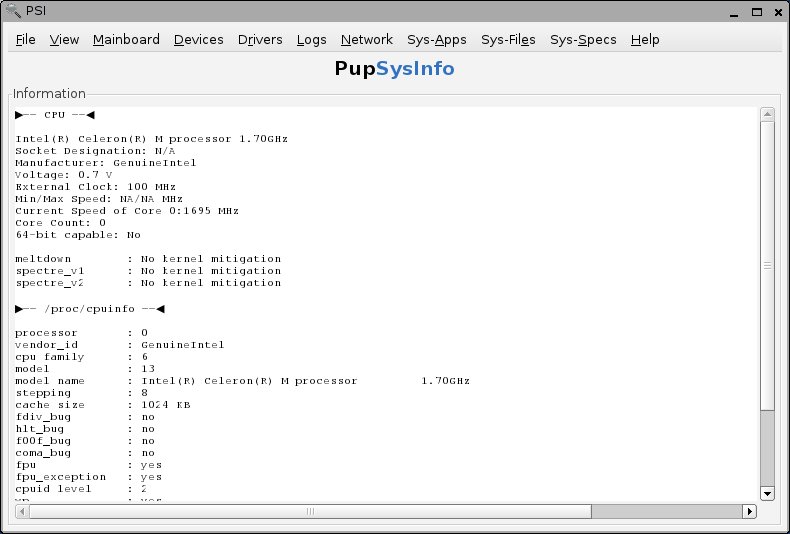This screenshot has width=790, height=534.
Task: Click the spectre_v1 mitigation line
Action: click(148, 272)
